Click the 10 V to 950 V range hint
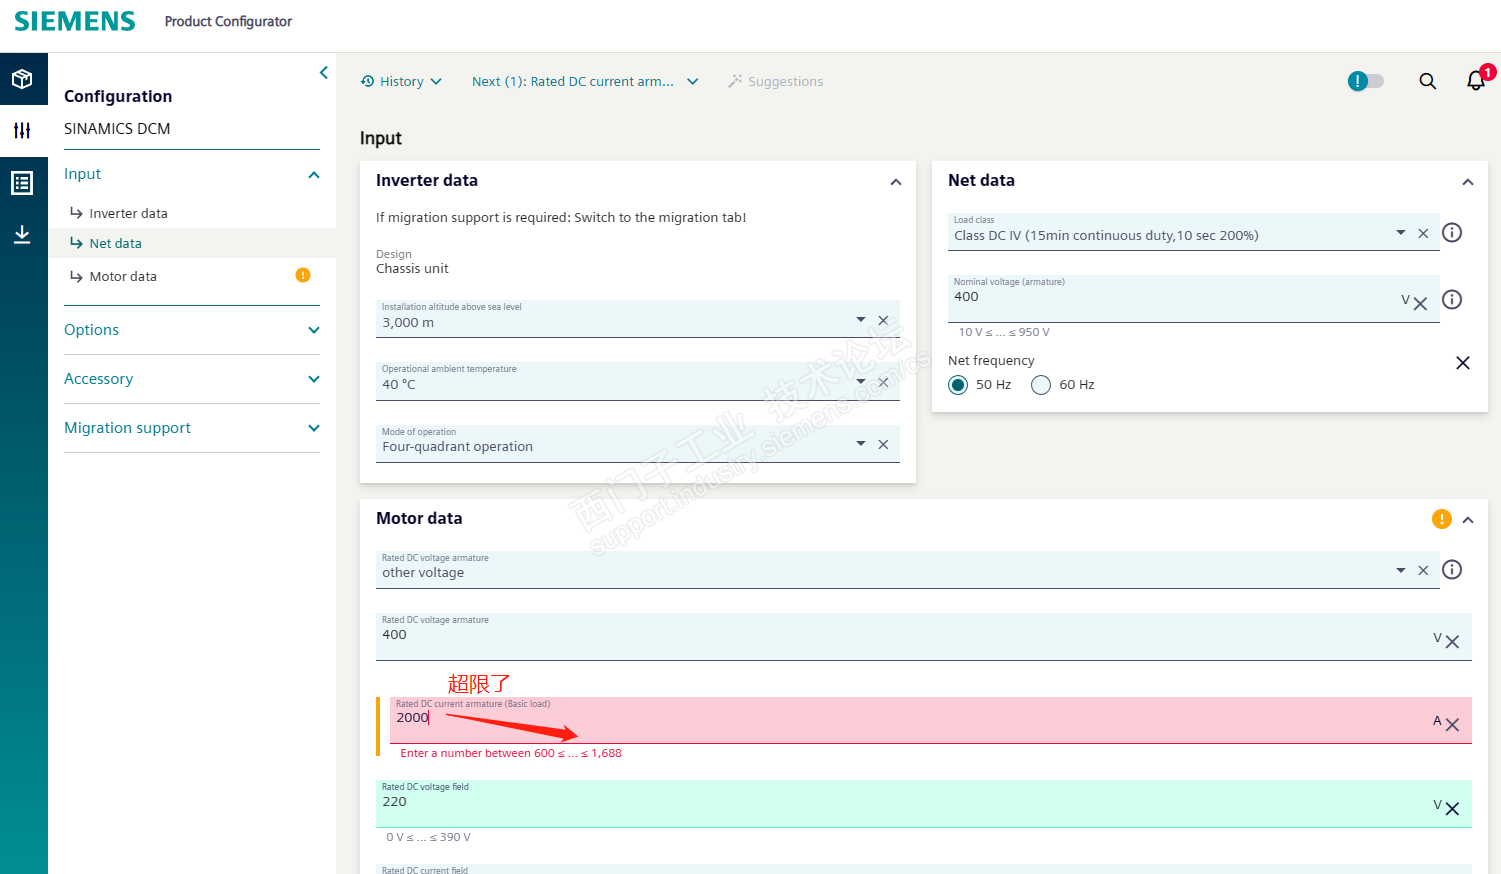This screenshot has height=874, width=1501. point(1004,332)
